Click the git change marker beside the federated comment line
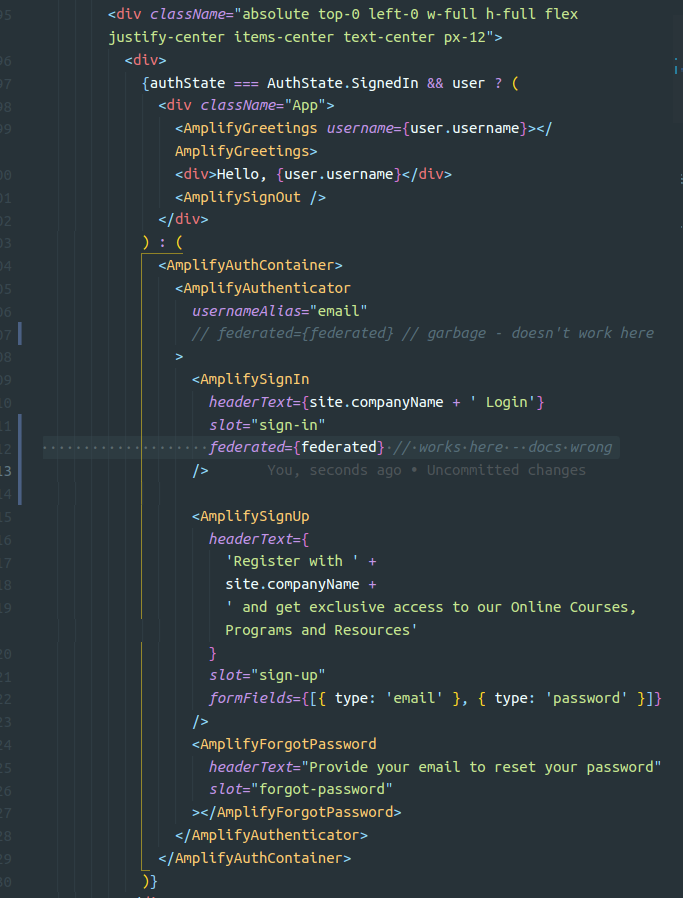The height and width of the screenshot is (898, 683). (x=20, y=333)
